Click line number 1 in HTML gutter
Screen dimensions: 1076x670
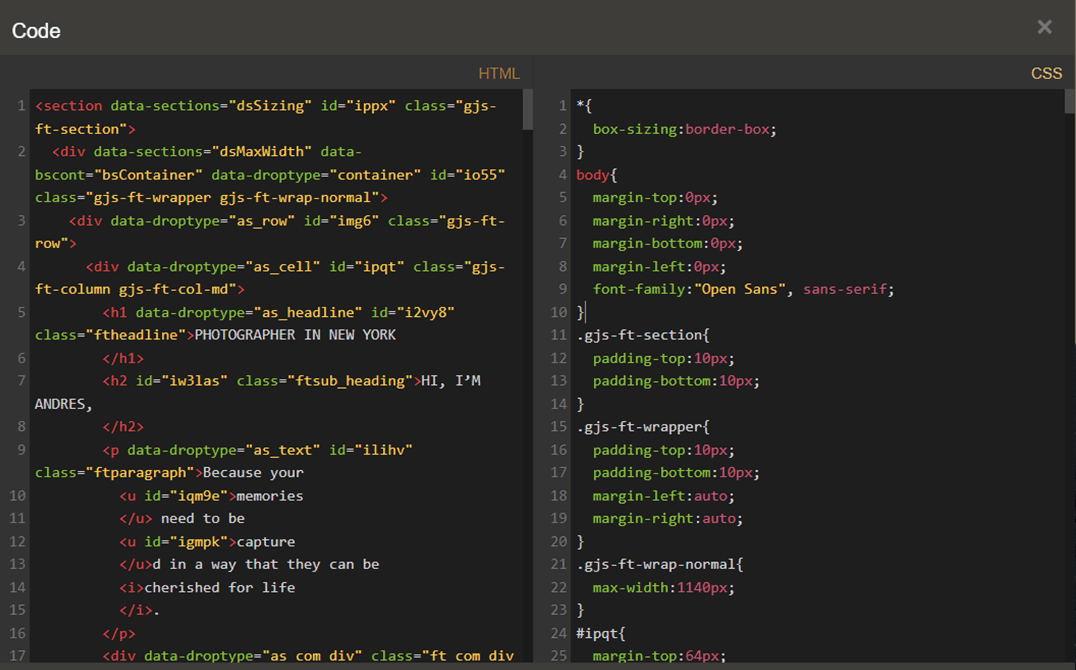tap(20, 106)
